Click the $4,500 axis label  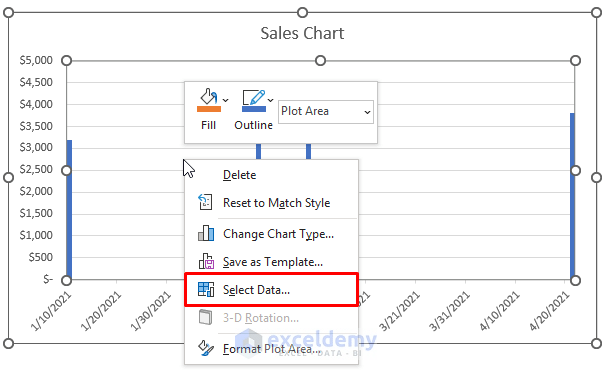[36, 82]
